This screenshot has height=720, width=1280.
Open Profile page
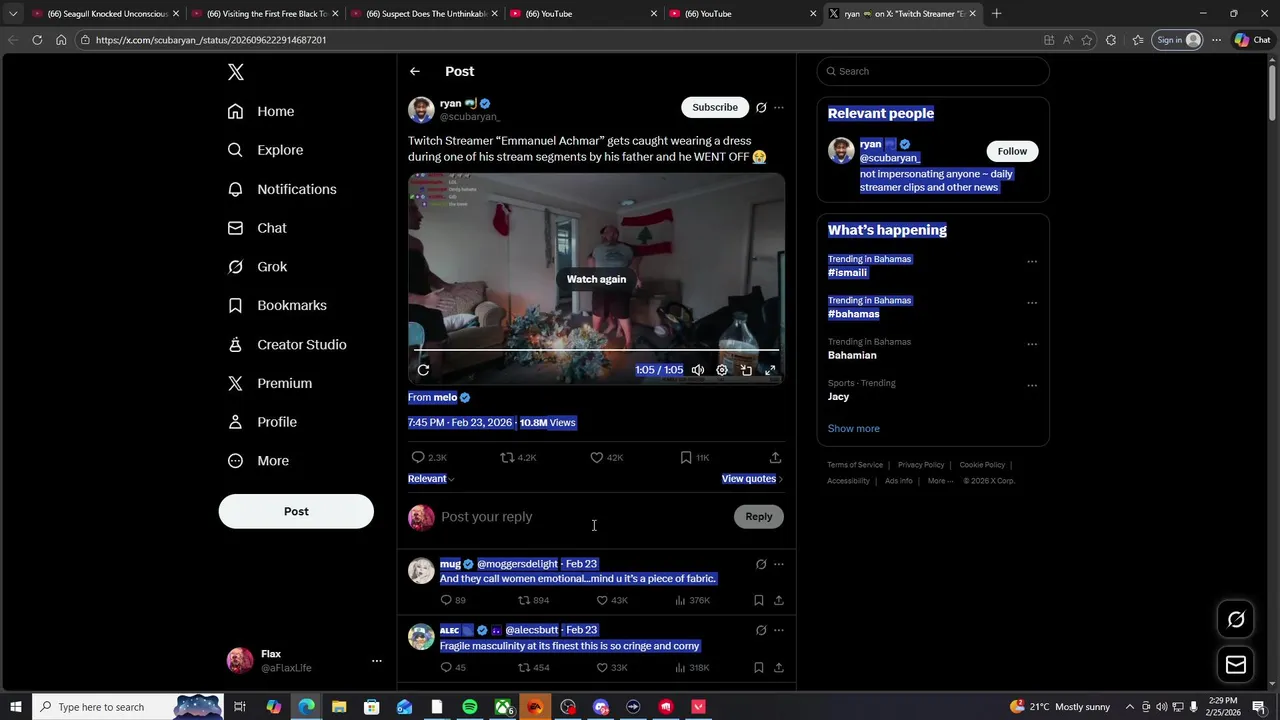(262, 422)
